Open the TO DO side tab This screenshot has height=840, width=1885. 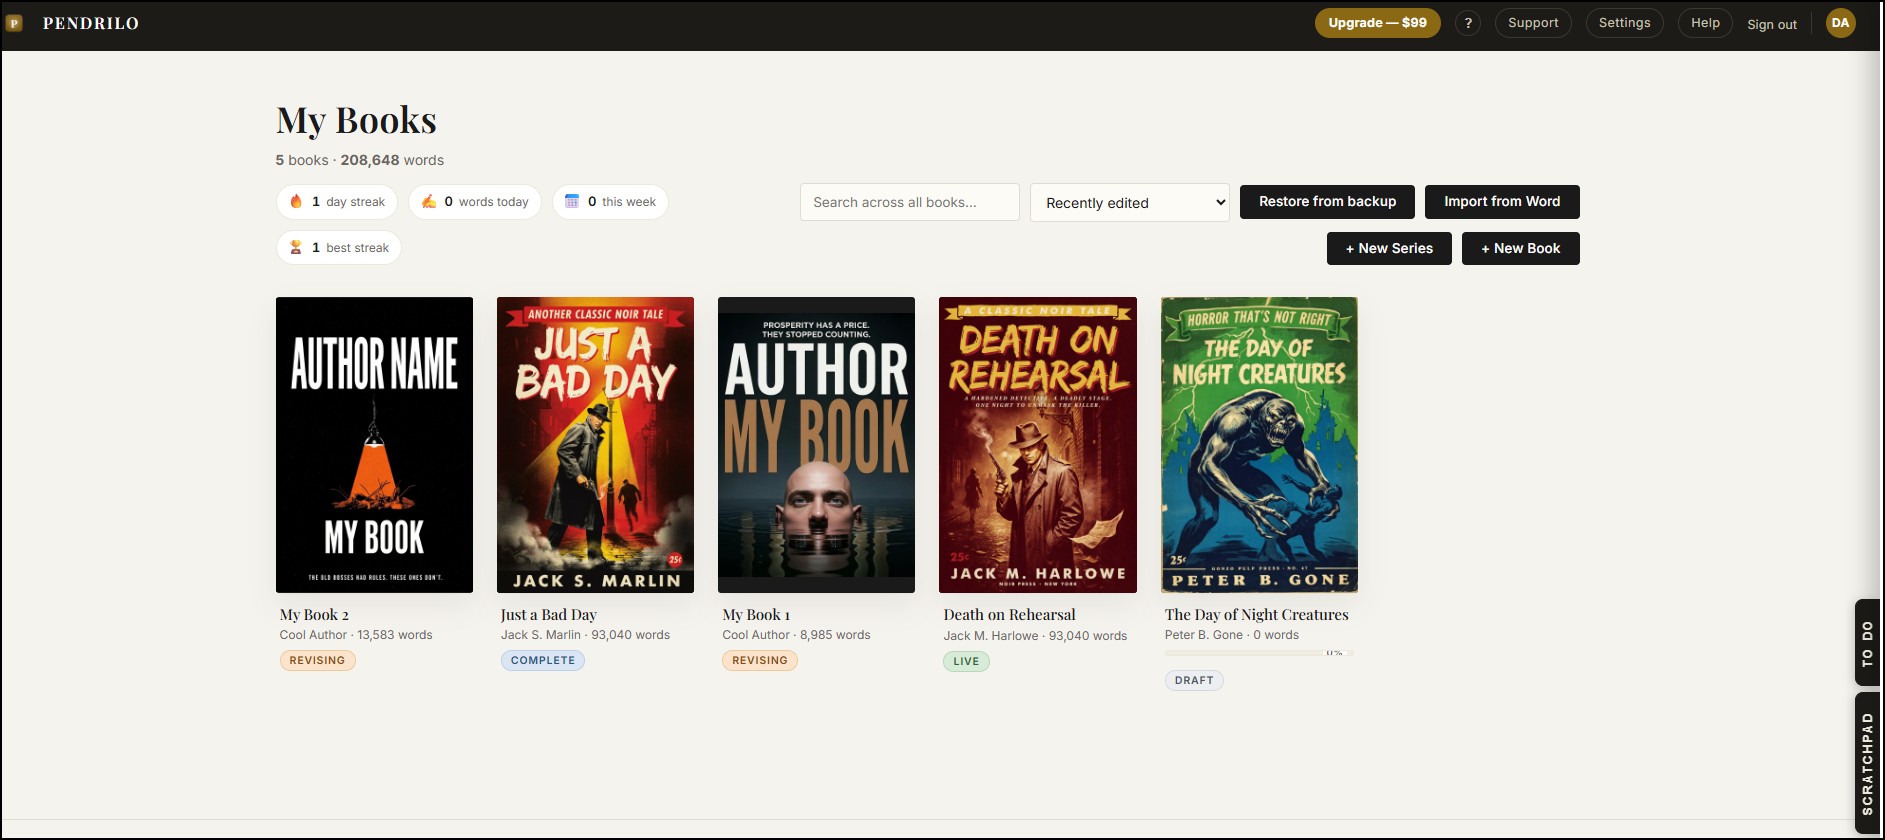pyautogui.click(x=1867, y=643)
